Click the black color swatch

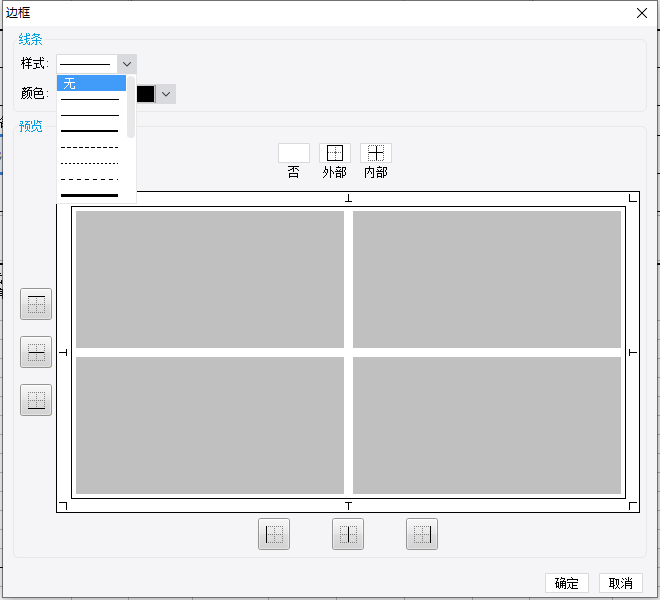(146, 94)
